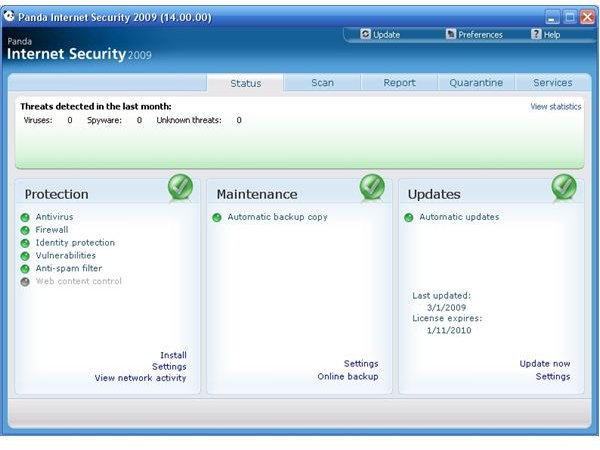600x450 pixels.
Task: Click the Update refresh icon
Action: click(365, 34)
